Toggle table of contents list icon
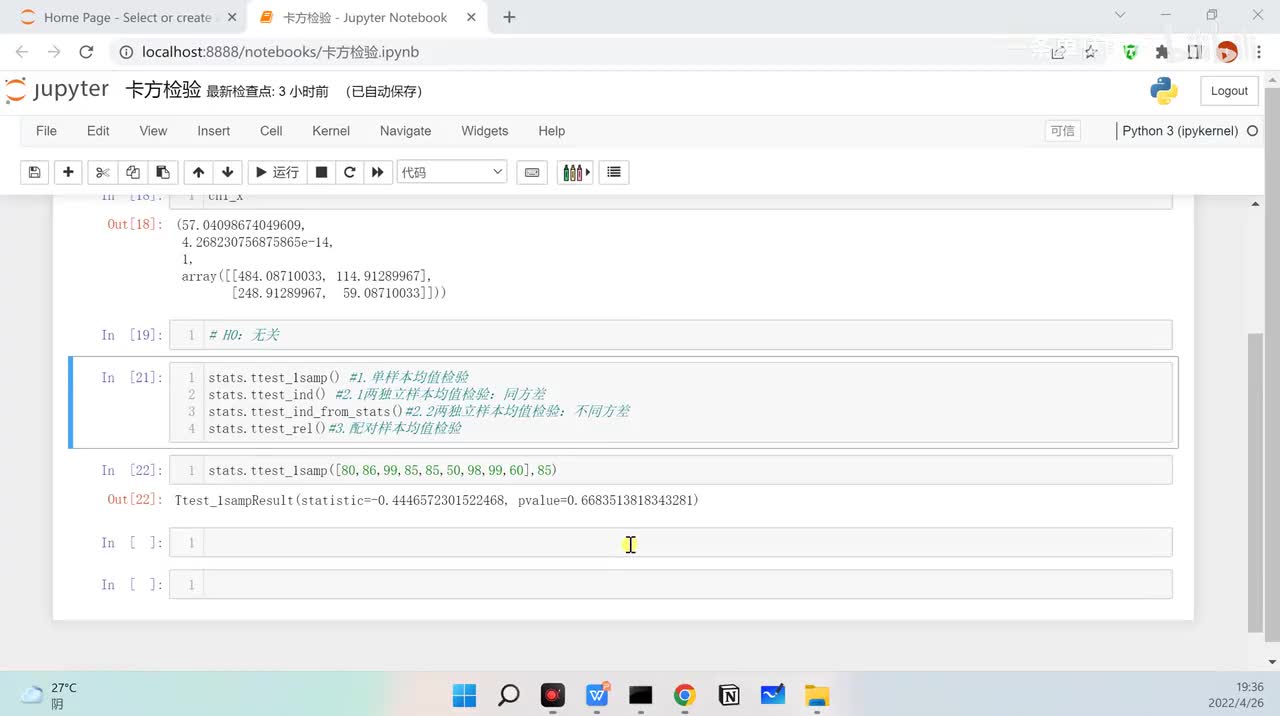Screen dimensions: 1280x716 614,172
